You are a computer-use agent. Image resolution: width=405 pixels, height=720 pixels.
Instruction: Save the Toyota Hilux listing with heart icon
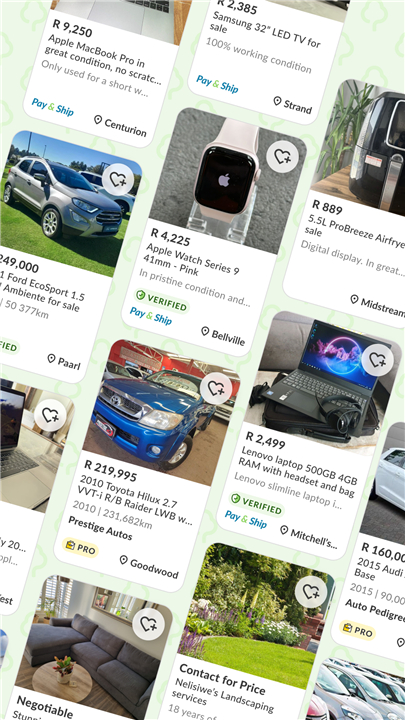216,388
